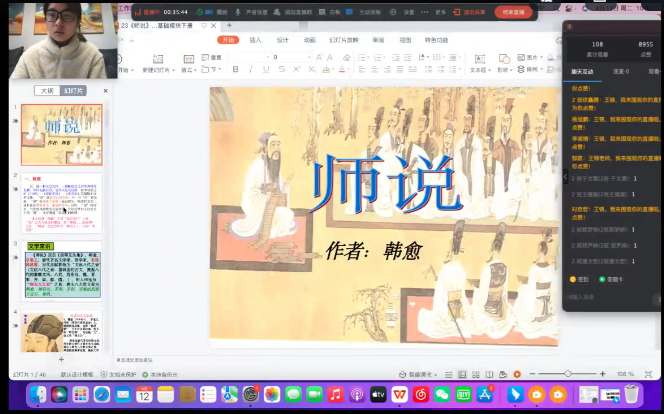Image resolution: width=664 pixels, height=414 pixels.
Task: Align text right in the ribbon
Action: point(387,69)
